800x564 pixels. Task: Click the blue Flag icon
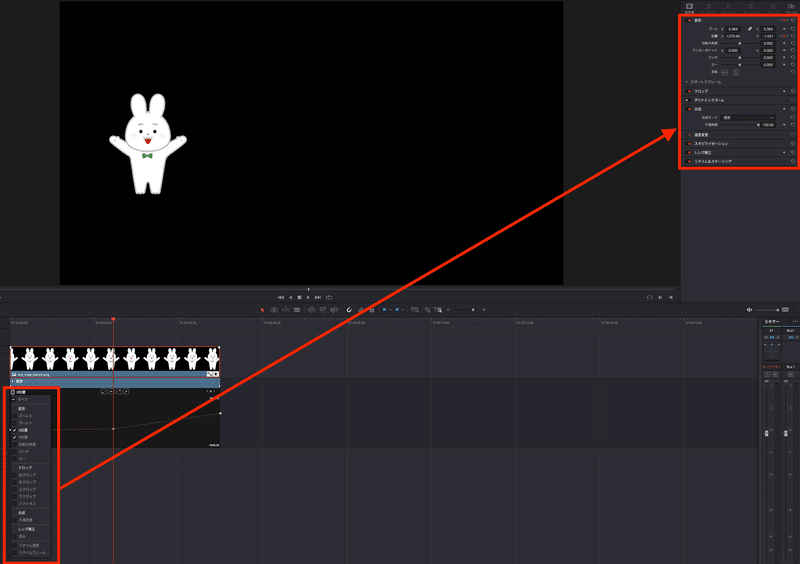(385, 310)
